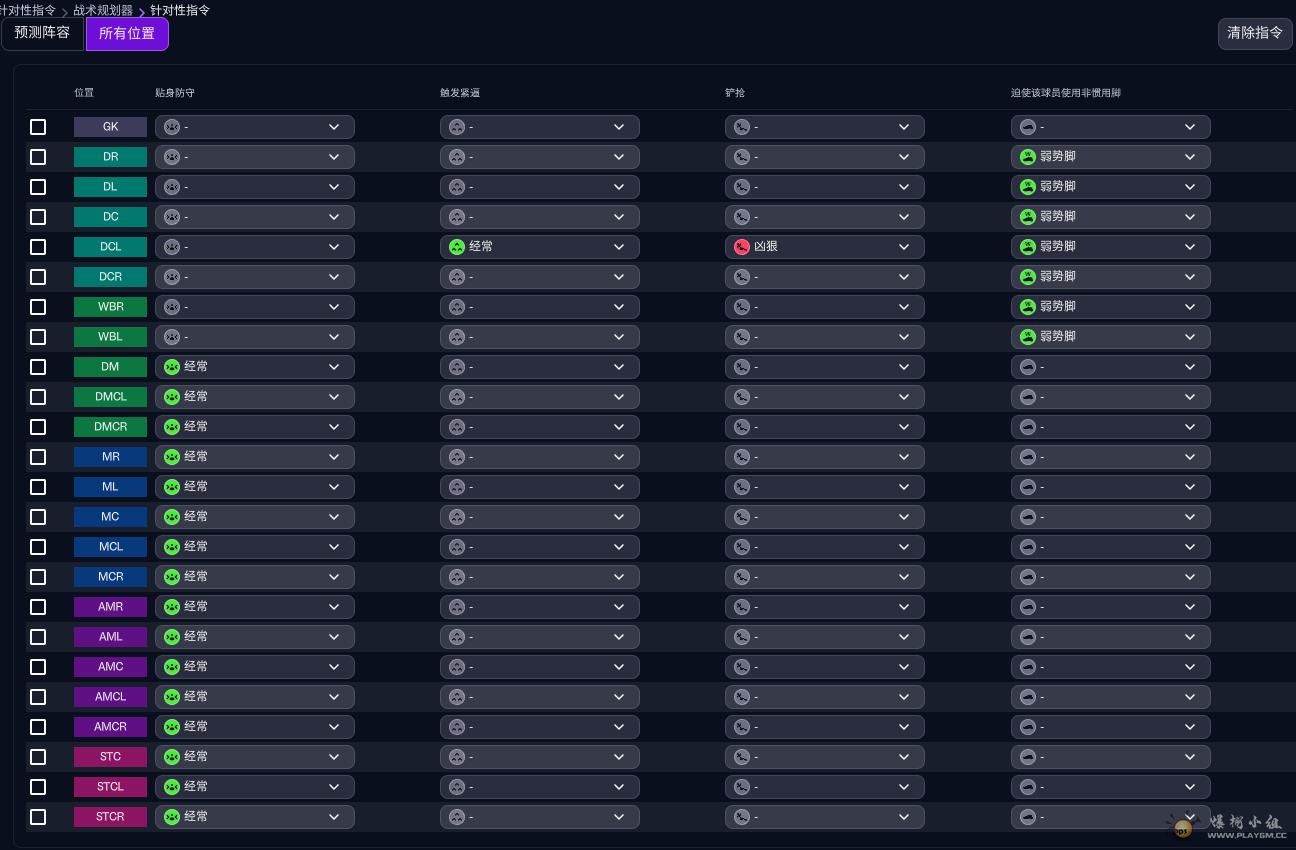Expand weaker-foot dropdown for DL row
This screenshot has height=850, width=1296.
(x=1111, y=187)
